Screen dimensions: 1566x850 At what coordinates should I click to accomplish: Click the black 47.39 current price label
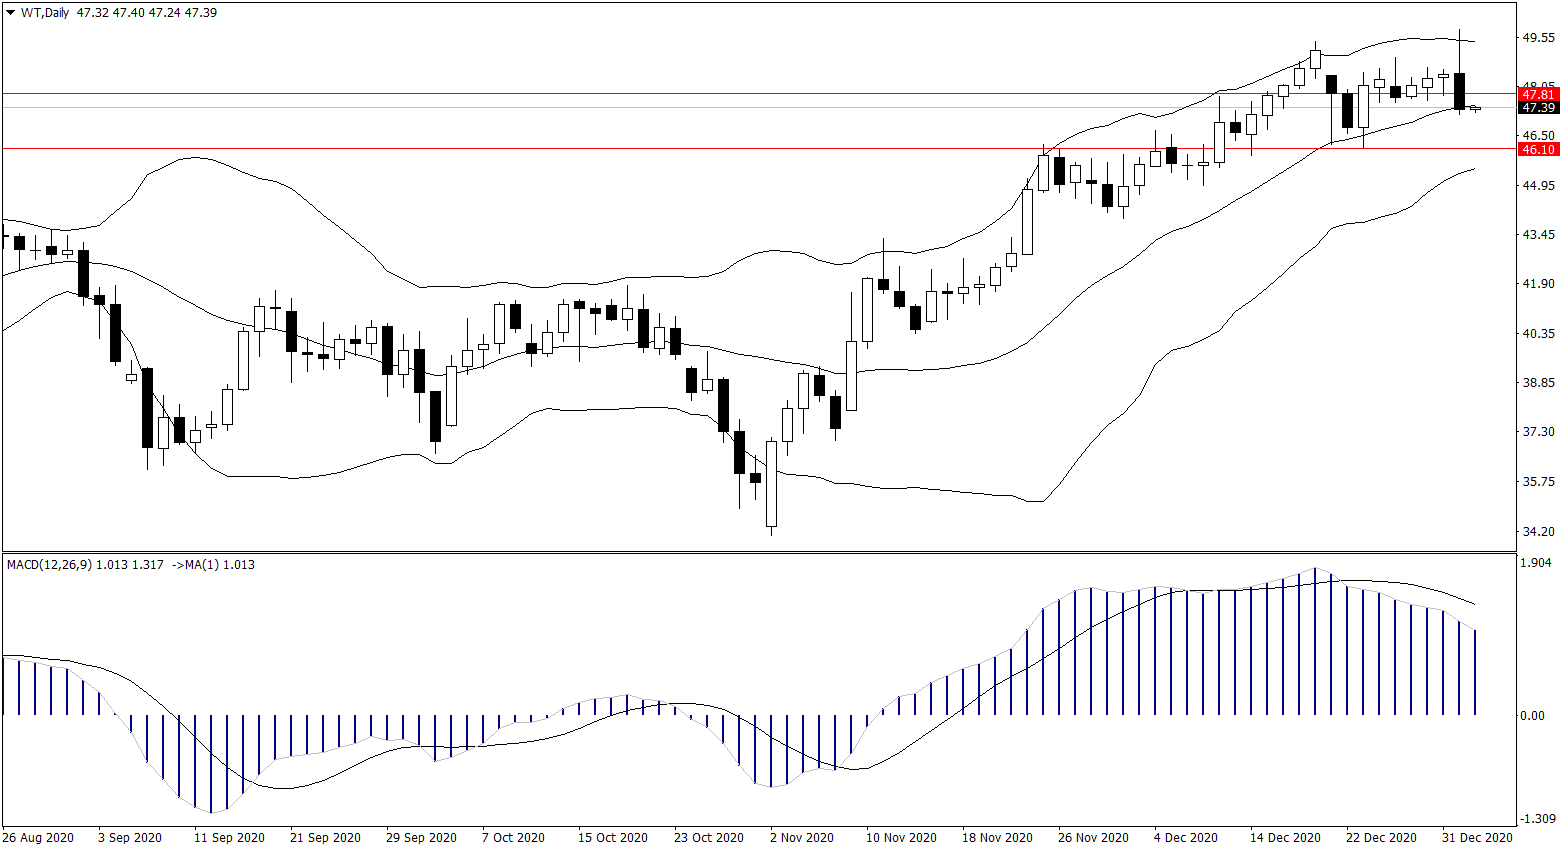1538,108
